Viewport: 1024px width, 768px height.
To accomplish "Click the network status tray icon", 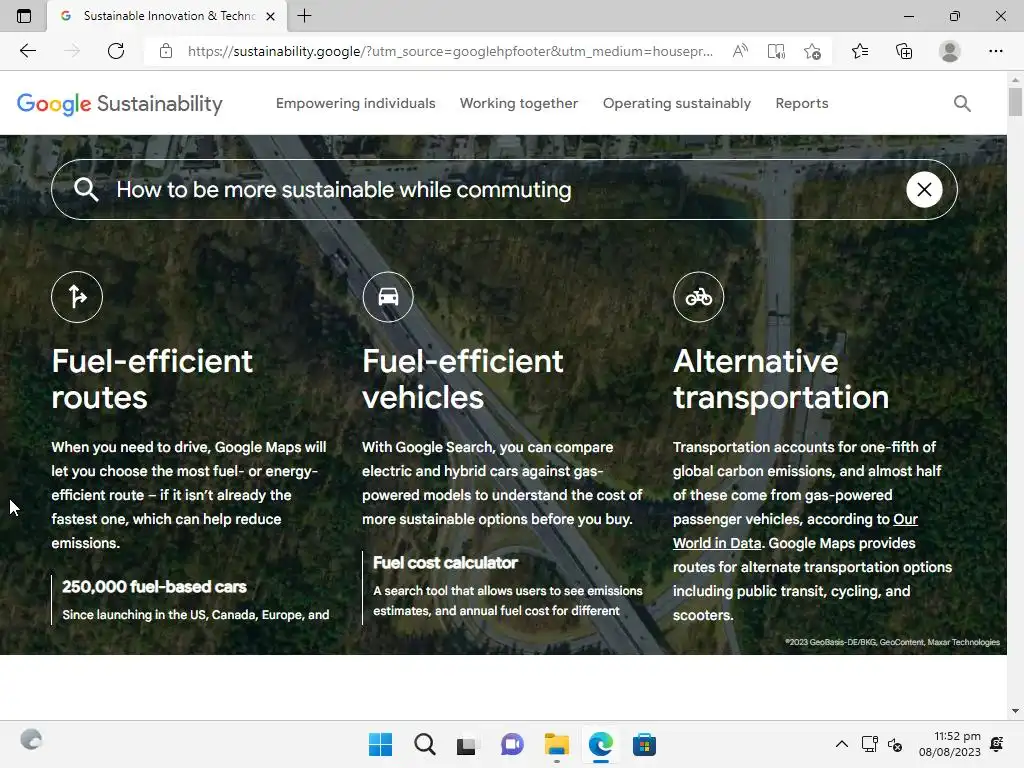I will pos(869,744).
